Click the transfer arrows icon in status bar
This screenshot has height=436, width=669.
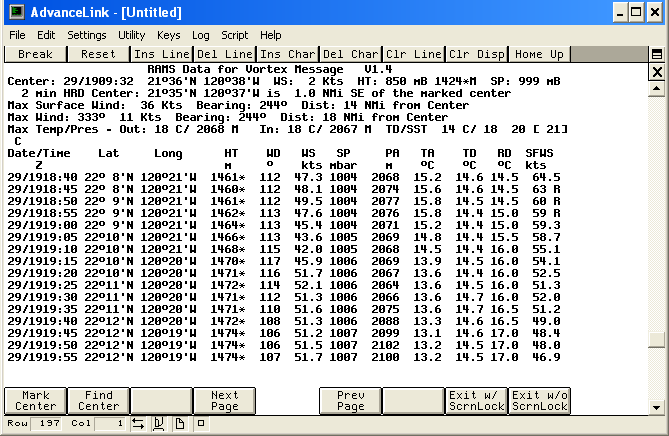pyautogui.click(x=138, y=423)
